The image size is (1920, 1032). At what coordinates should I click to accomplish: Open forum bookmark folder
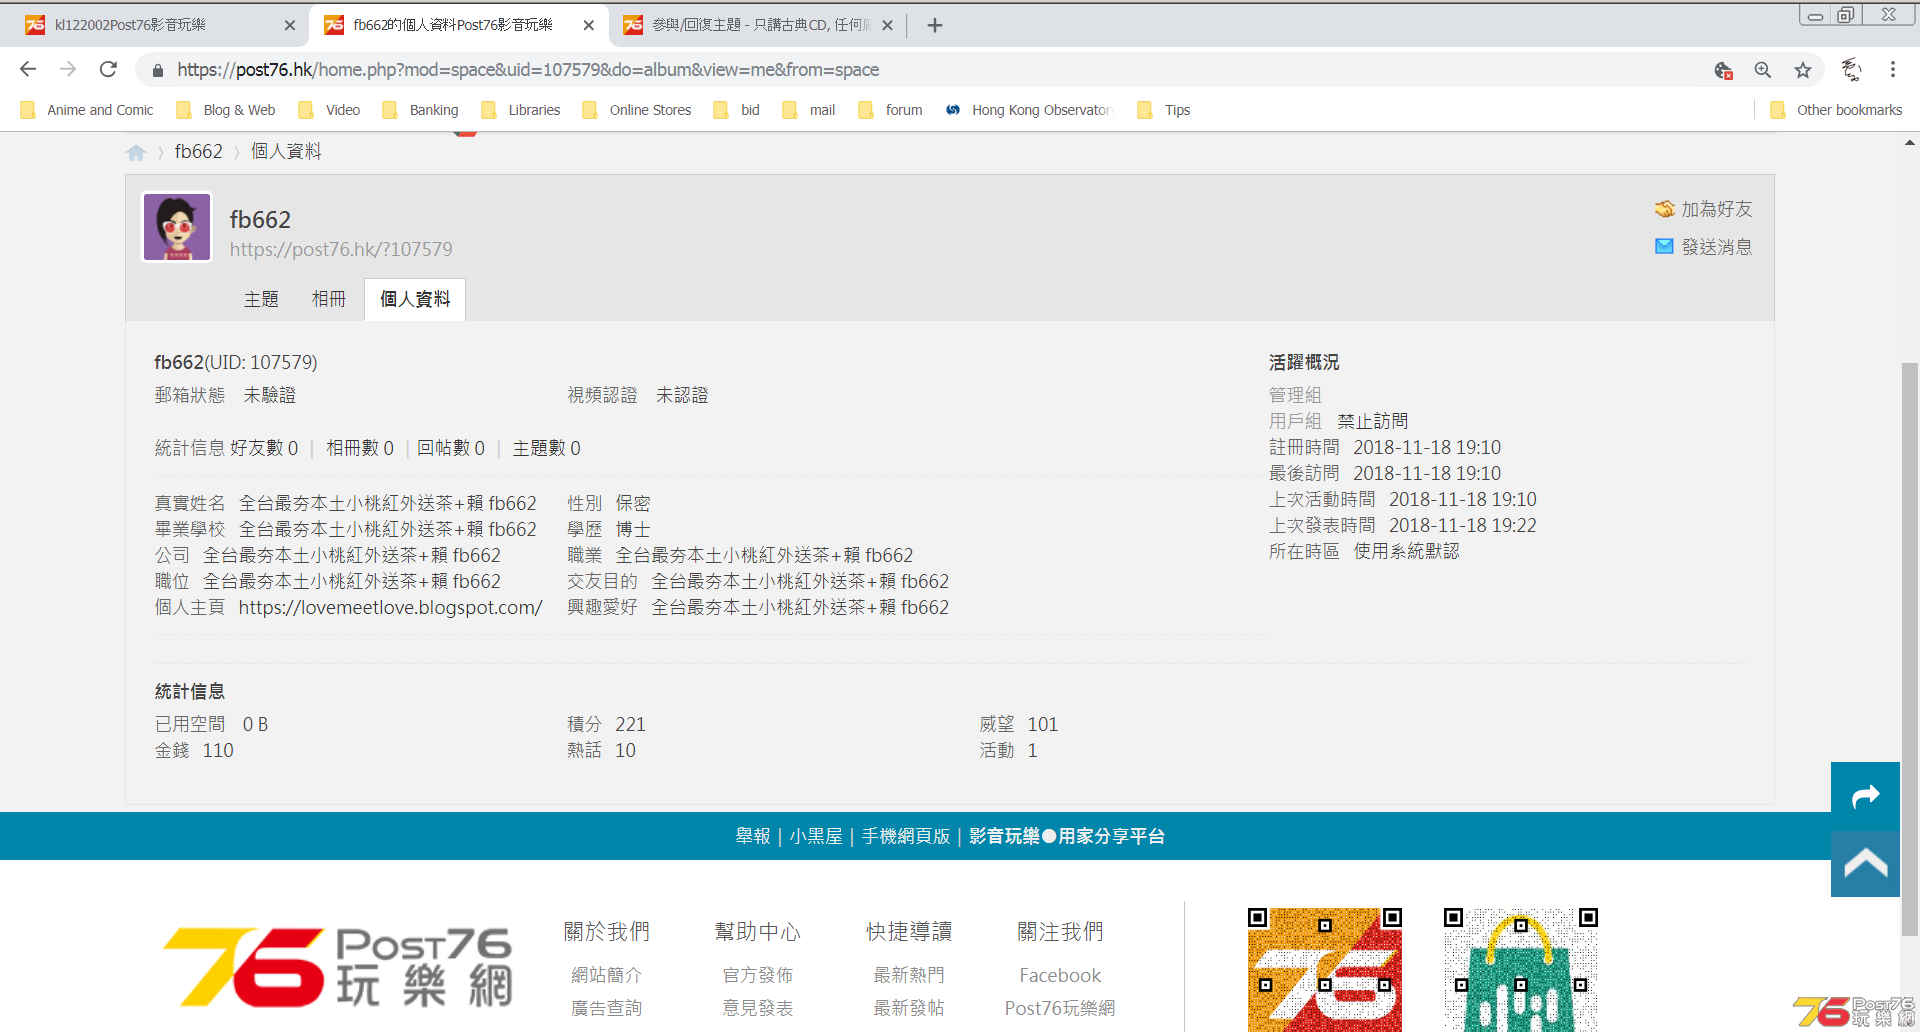click(890, 110)
